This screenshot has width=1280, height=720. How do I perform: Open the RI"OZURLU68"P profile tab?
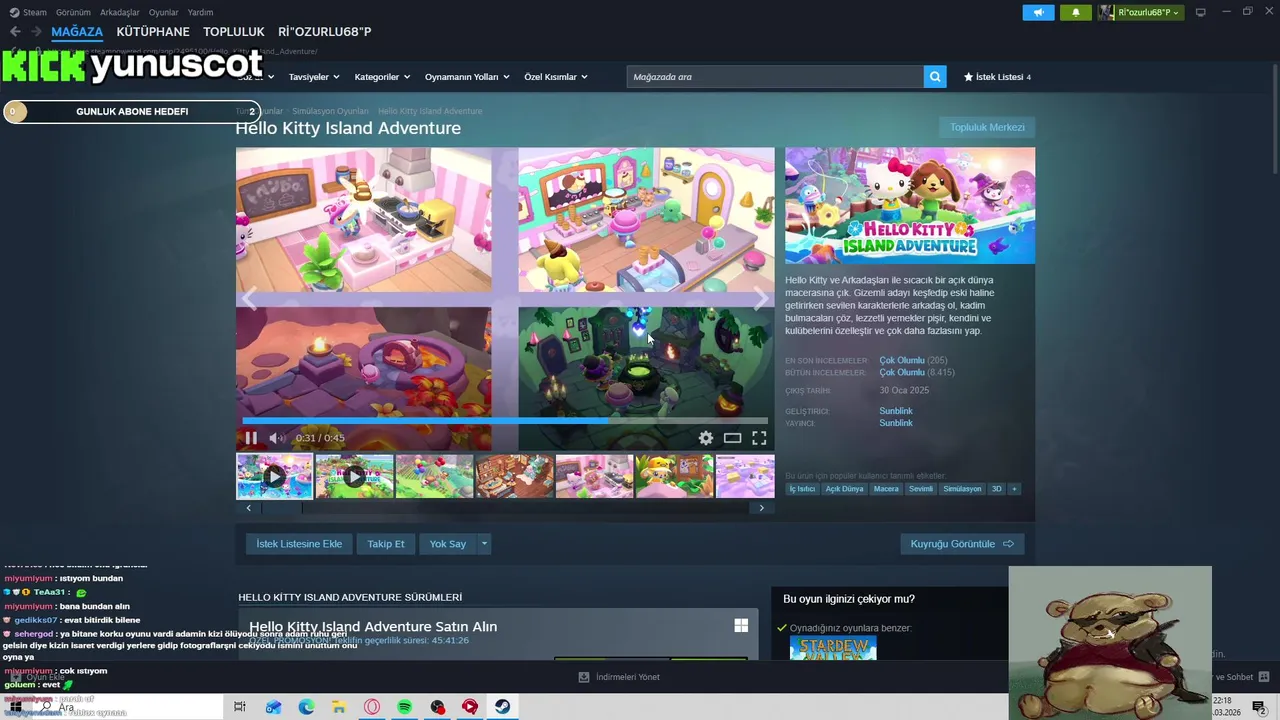pyautogui.click(x=325, y=32)
